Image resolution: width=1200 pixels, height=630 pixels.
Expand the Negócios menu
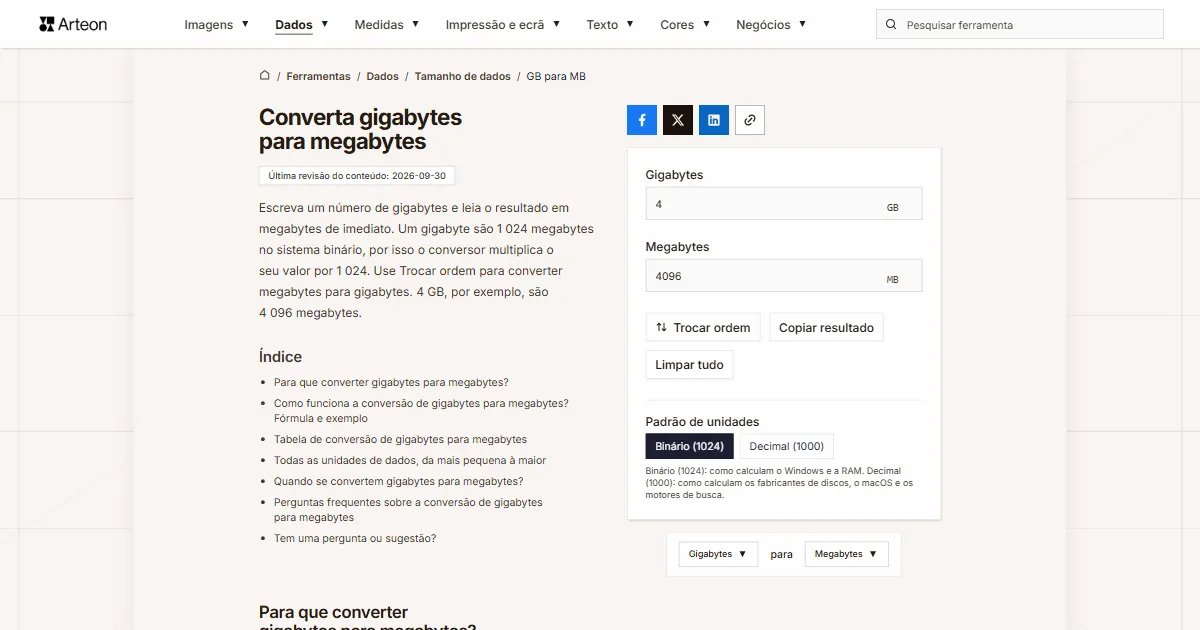(771, 25)
